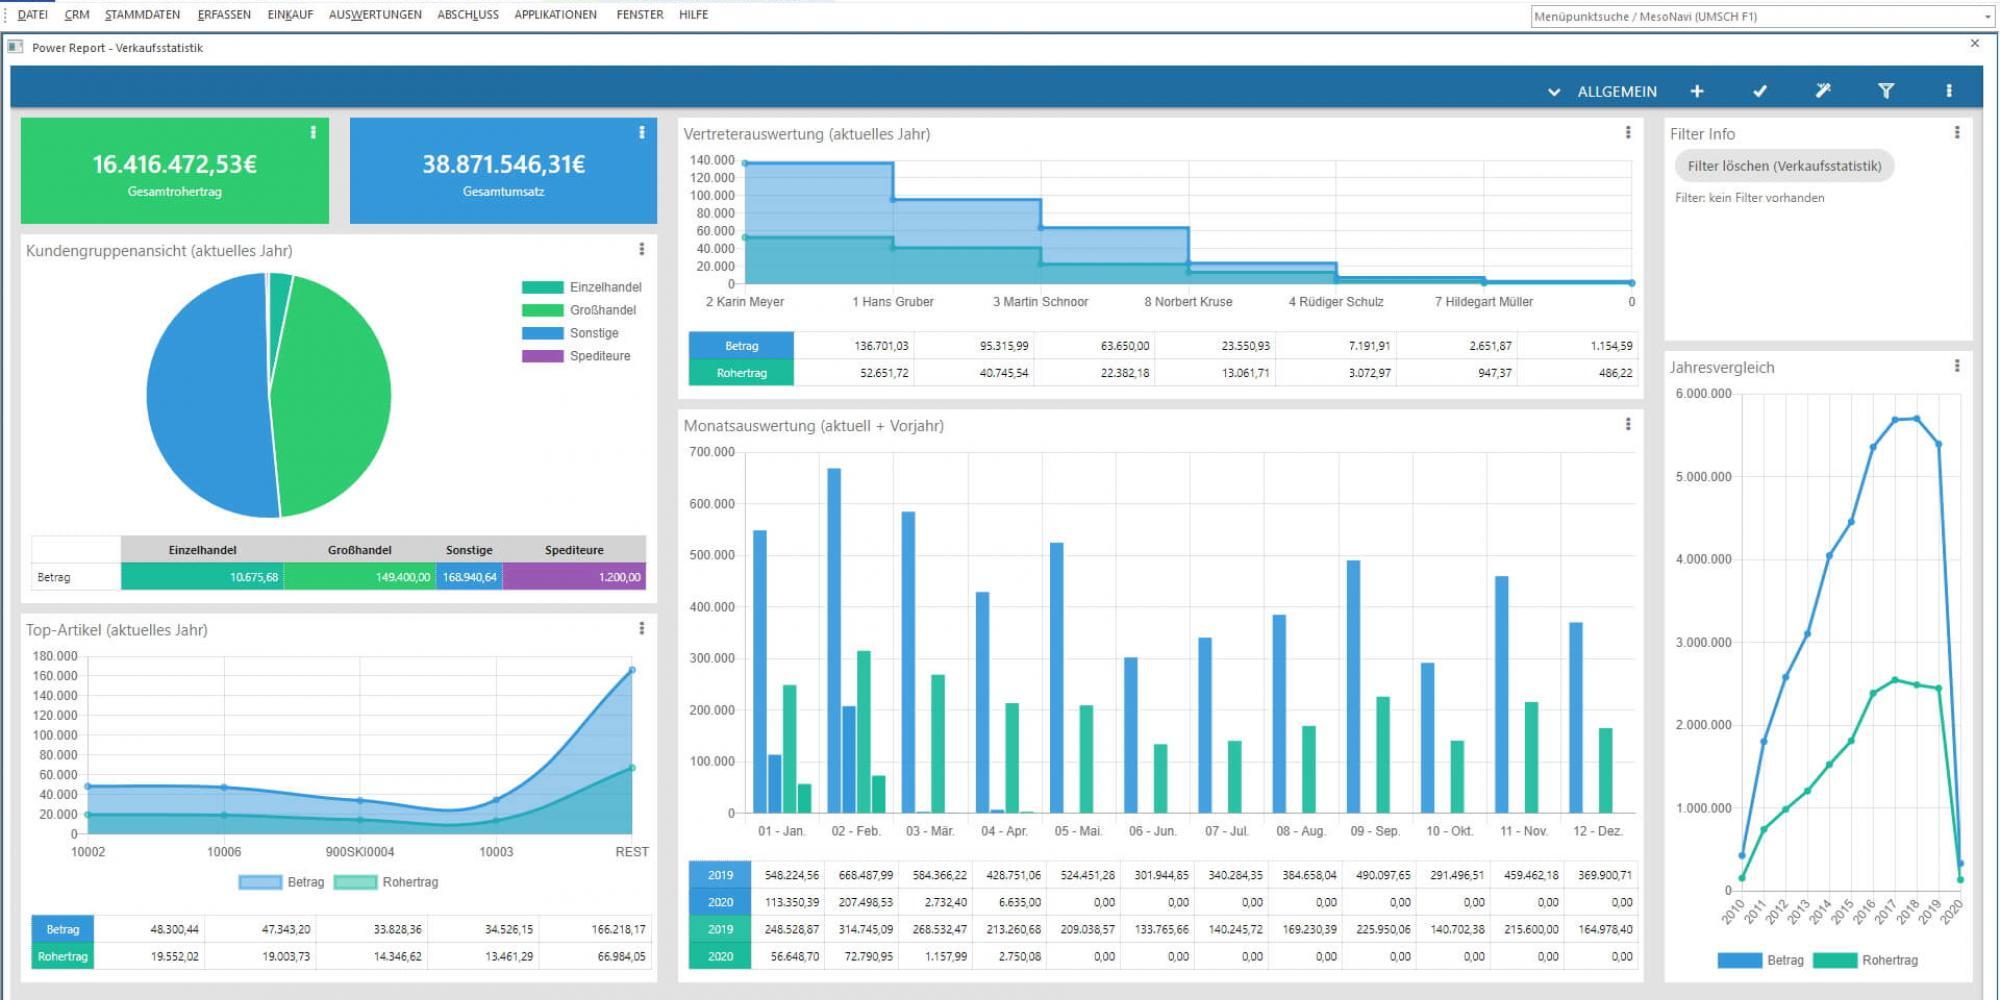
Task: Click the blue 02 - Feb. 2019 bar
Action: [834, 640]
